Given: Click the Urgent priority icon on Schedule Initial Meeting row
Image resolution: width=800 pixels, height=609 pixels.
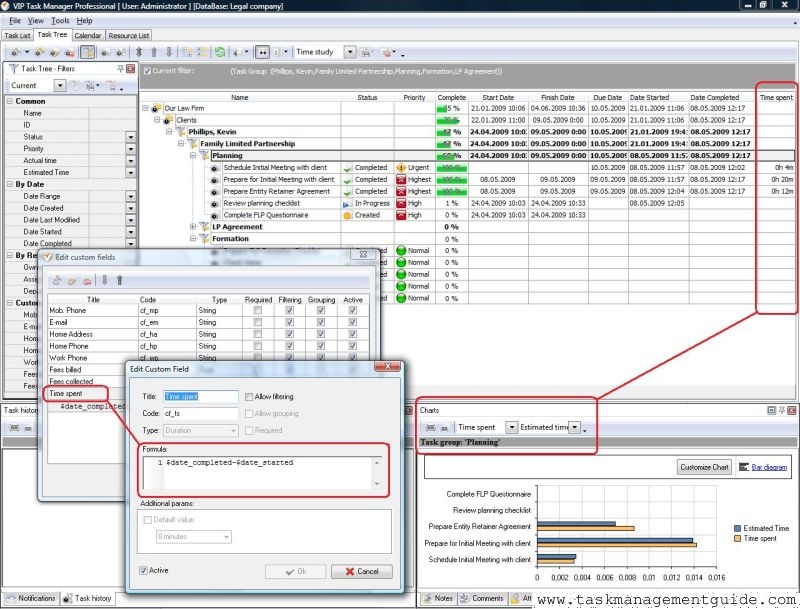Looking at the screenshot, I should 401,168.
